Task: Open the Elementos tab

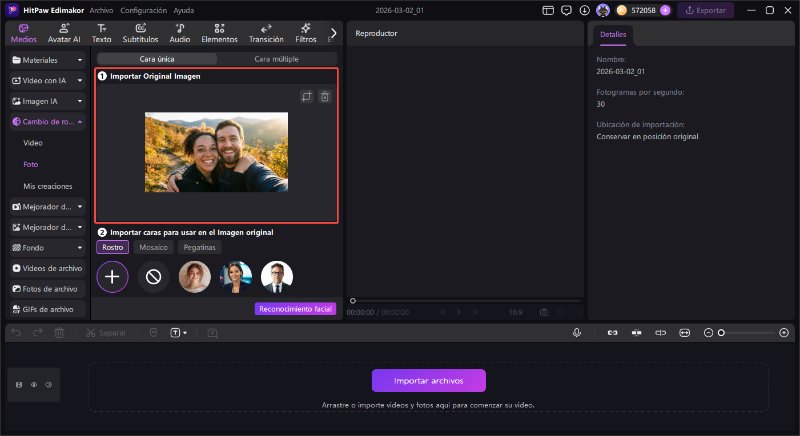Action: tap(219, 33)
